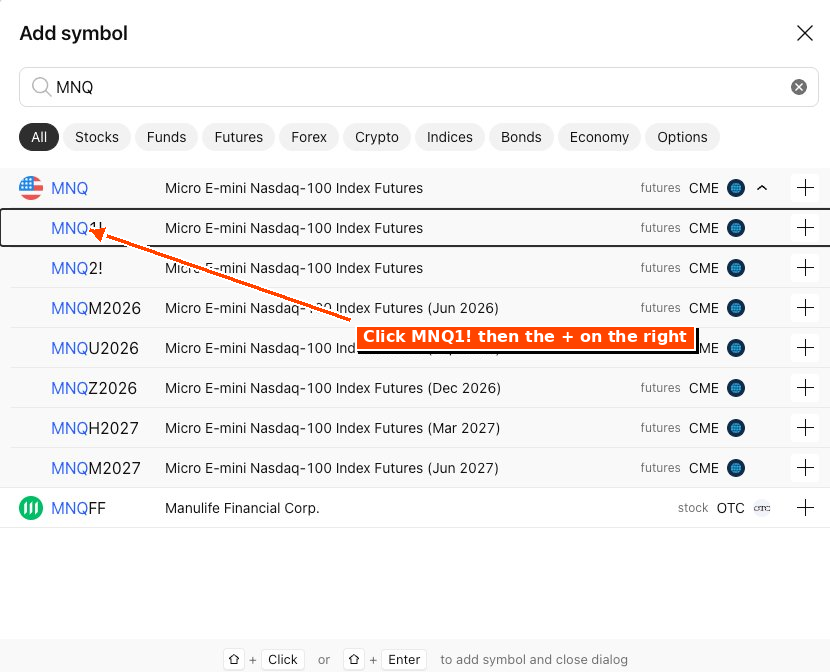Viewport: 830px width, 672px height.
Task: Show Indices symbols only
Action: click(x=449, y=137)
